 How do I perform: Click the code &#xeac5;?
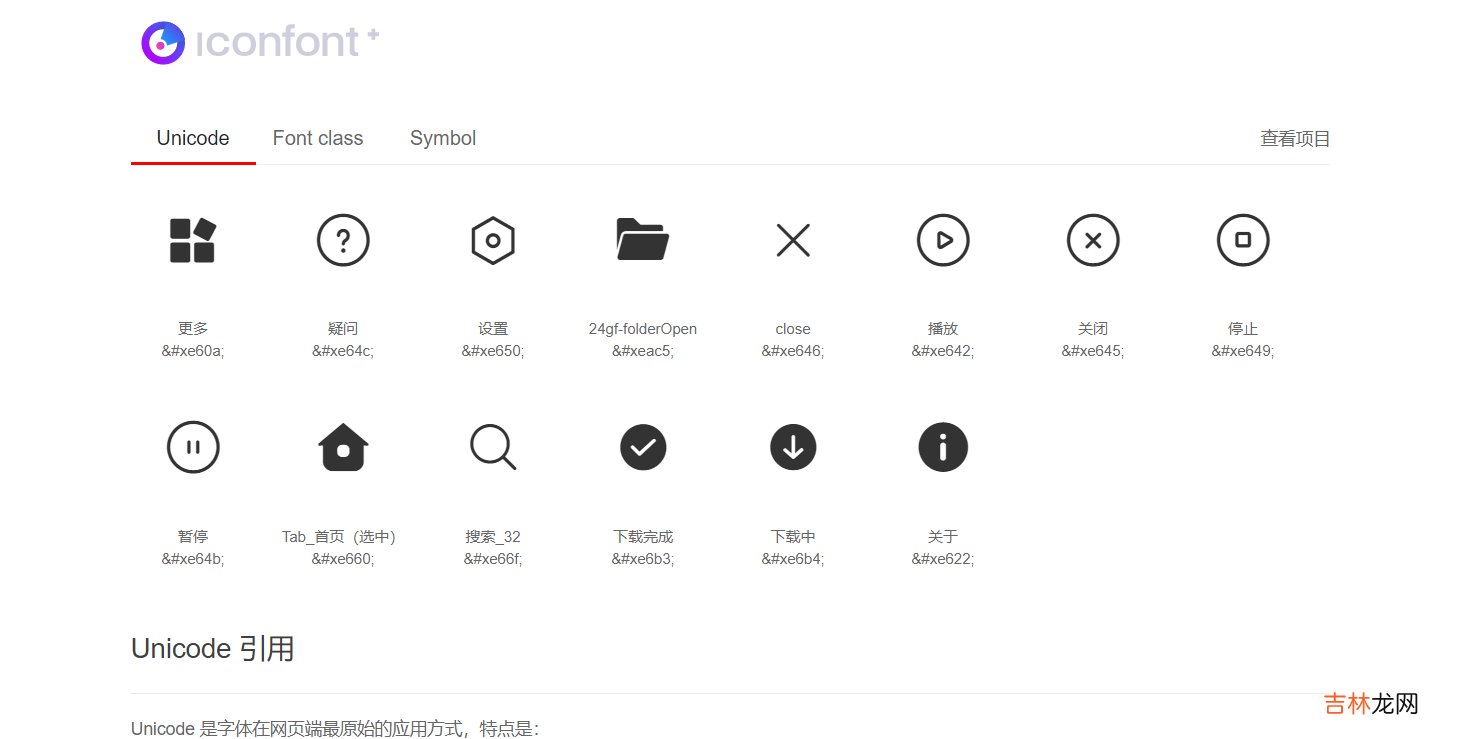643,351
